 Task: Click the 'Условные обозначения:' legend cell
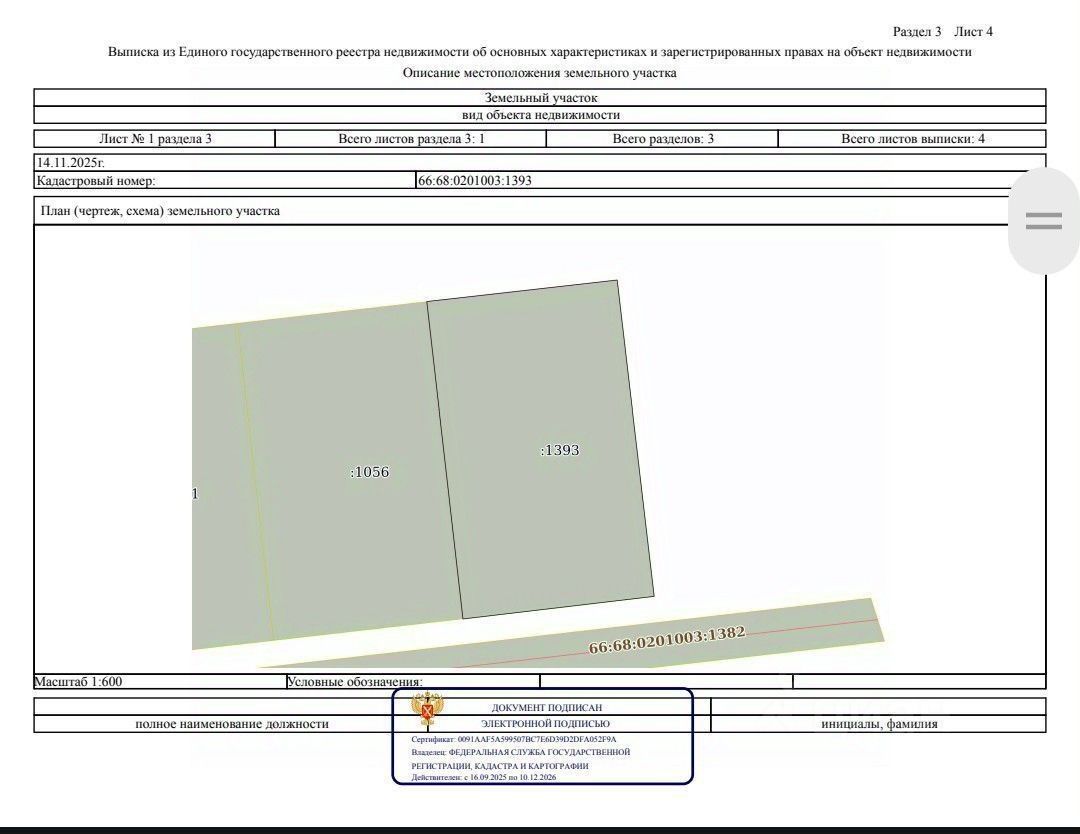coord(355,682)
